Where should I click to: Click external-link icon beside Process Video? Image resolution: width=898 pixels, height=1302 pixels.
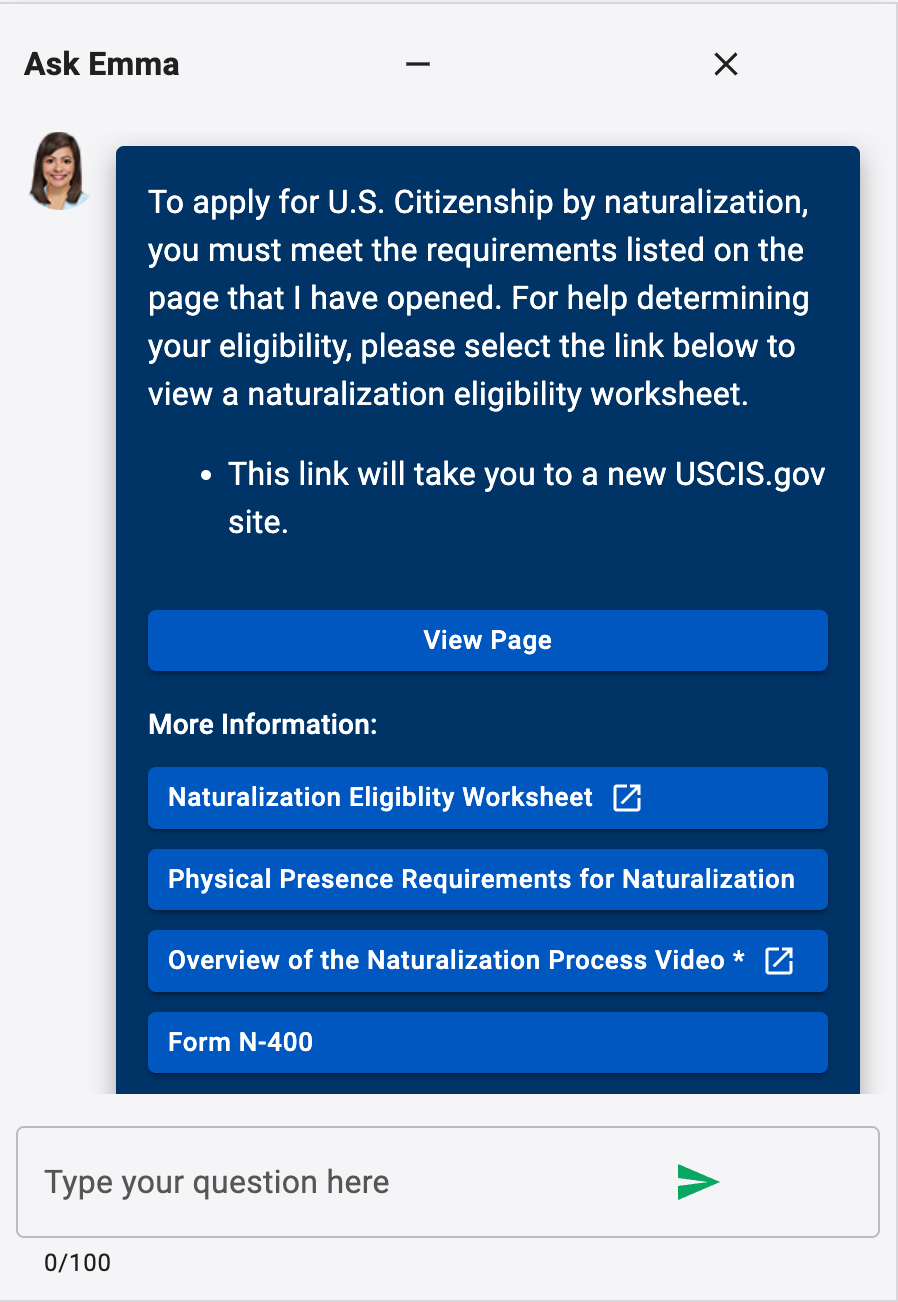coord(779,961)
